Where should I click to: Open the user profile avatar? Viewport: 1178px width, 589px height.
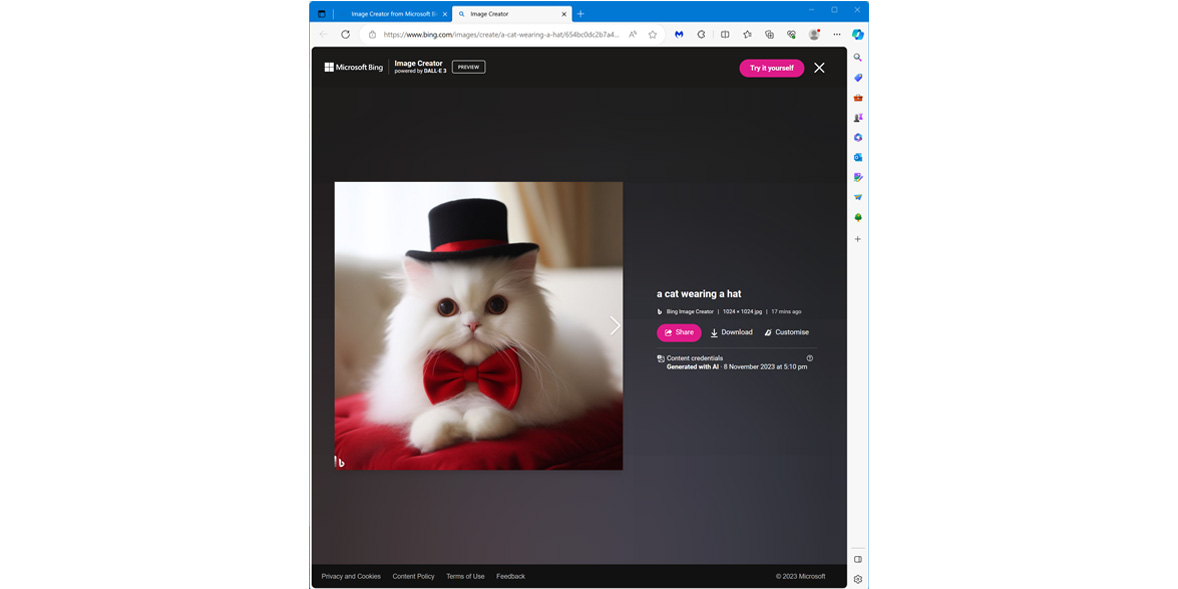click(x=814, y=34)
